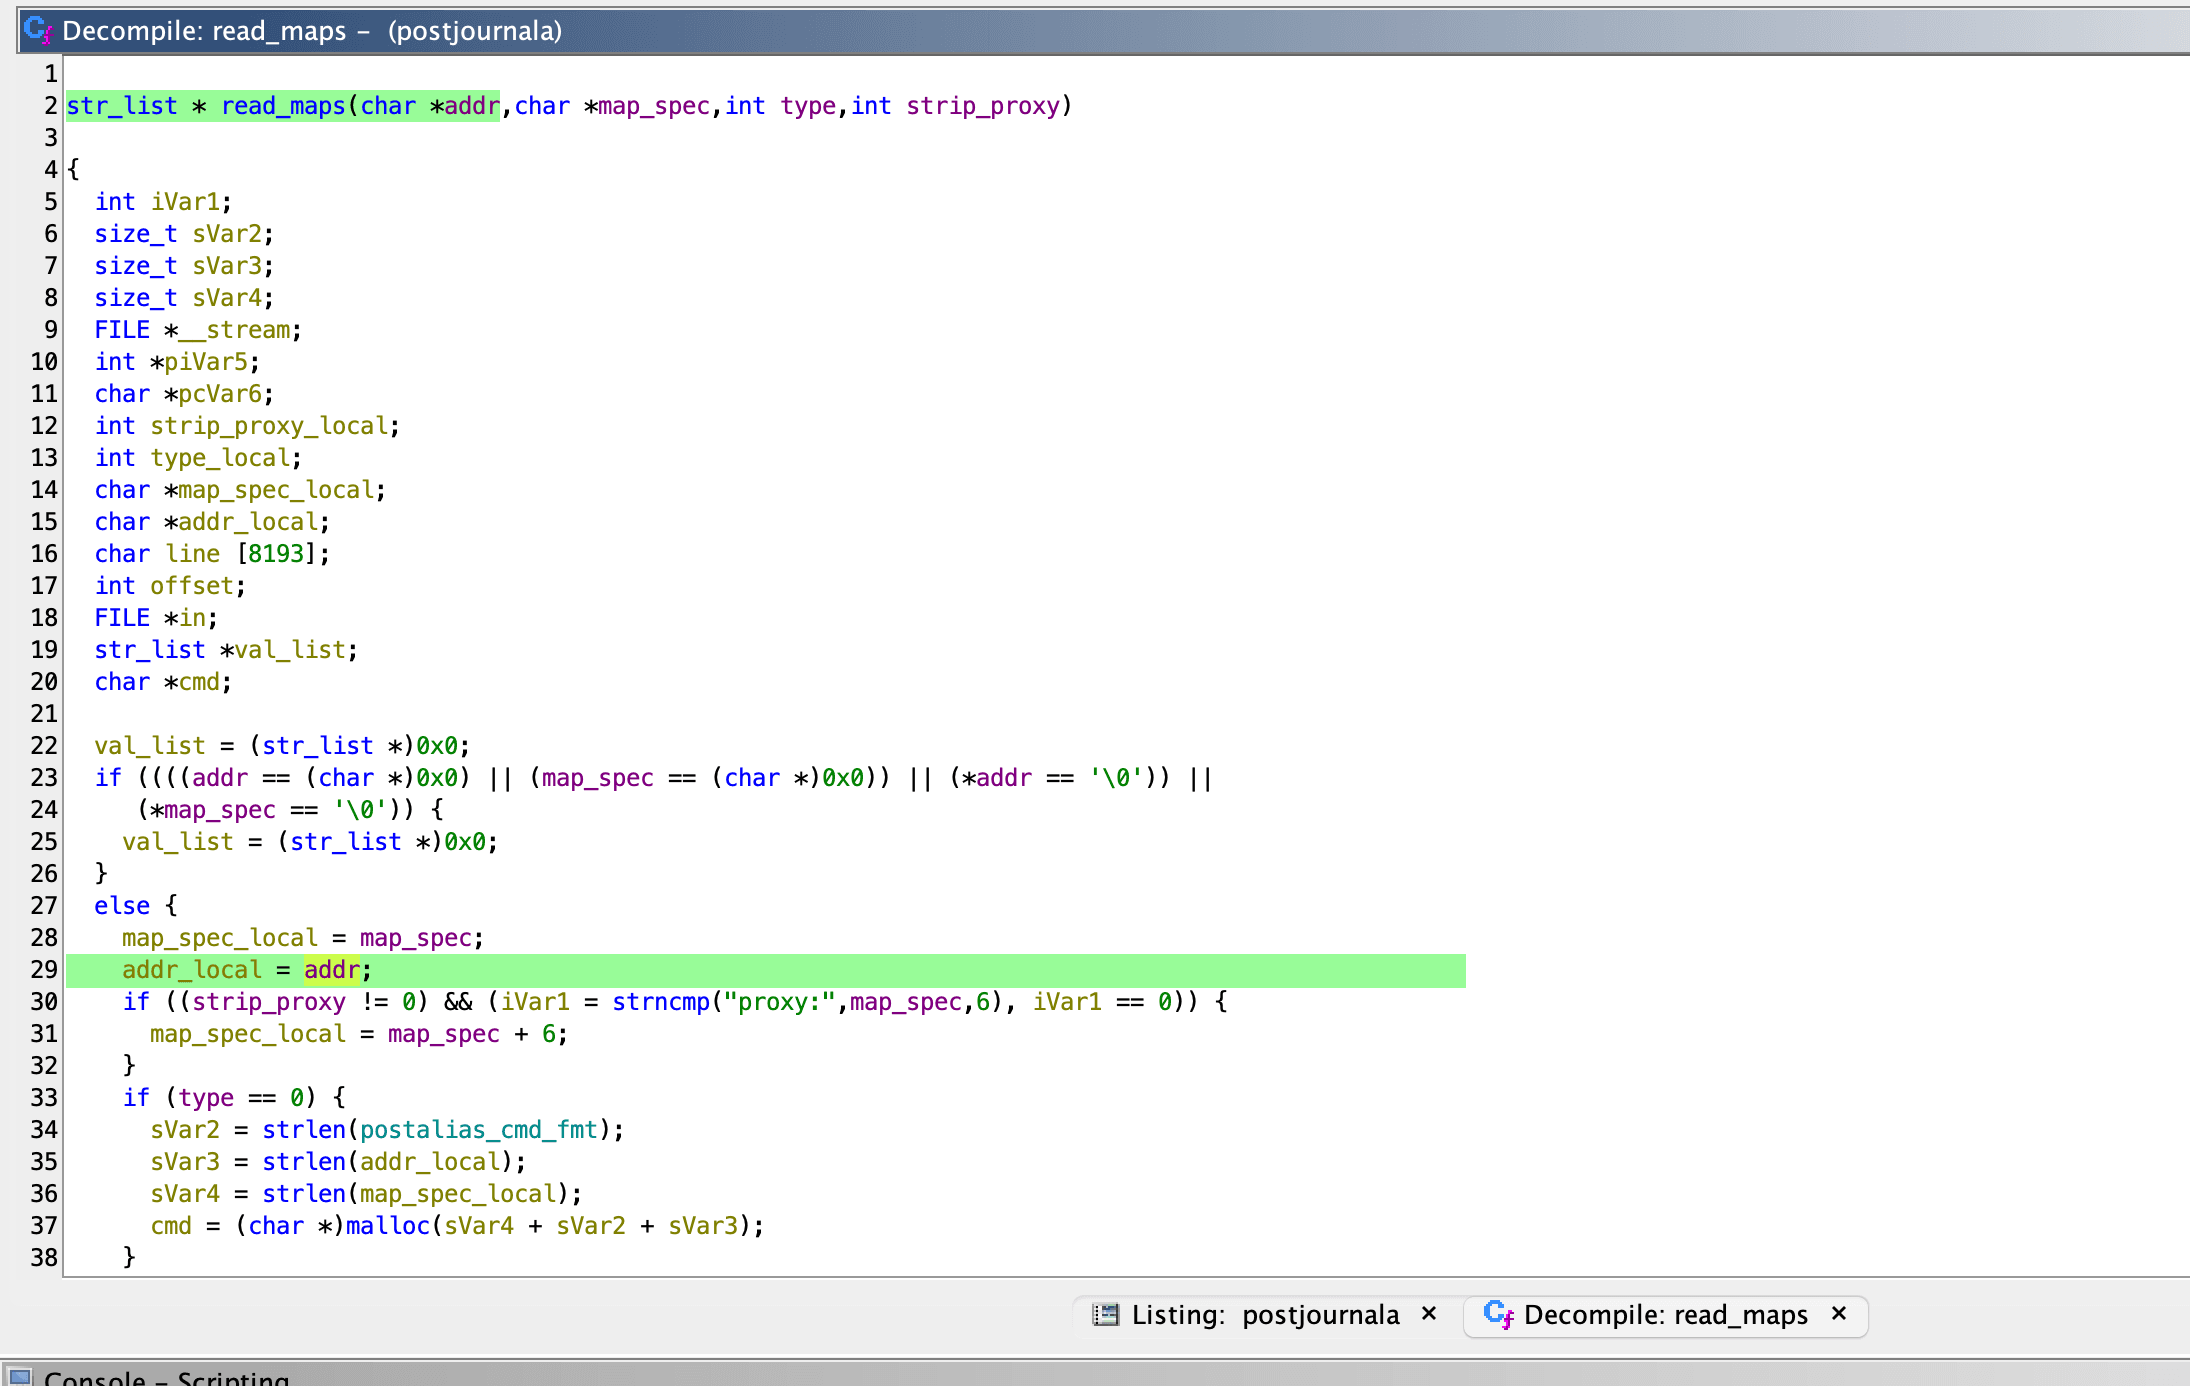Screen dimensions: 2190x1386
Task: Close the Listing: postjournala tab
Action: (x=1429, y=1313)
